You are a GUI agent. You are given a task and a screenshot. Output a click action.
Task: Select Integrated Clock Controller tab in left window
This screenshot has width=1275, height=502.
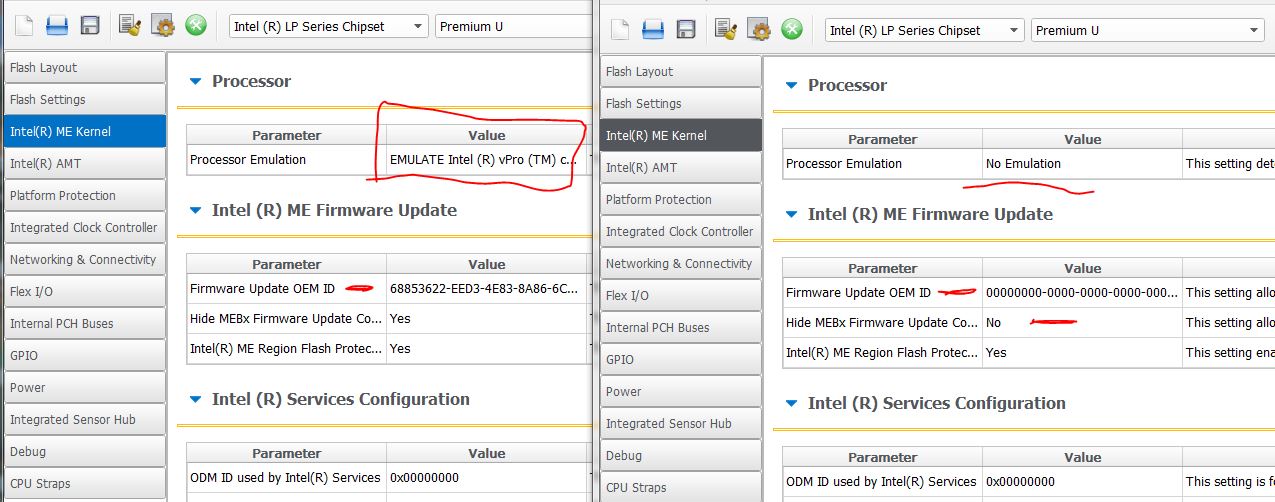click(x=84, y=228)
